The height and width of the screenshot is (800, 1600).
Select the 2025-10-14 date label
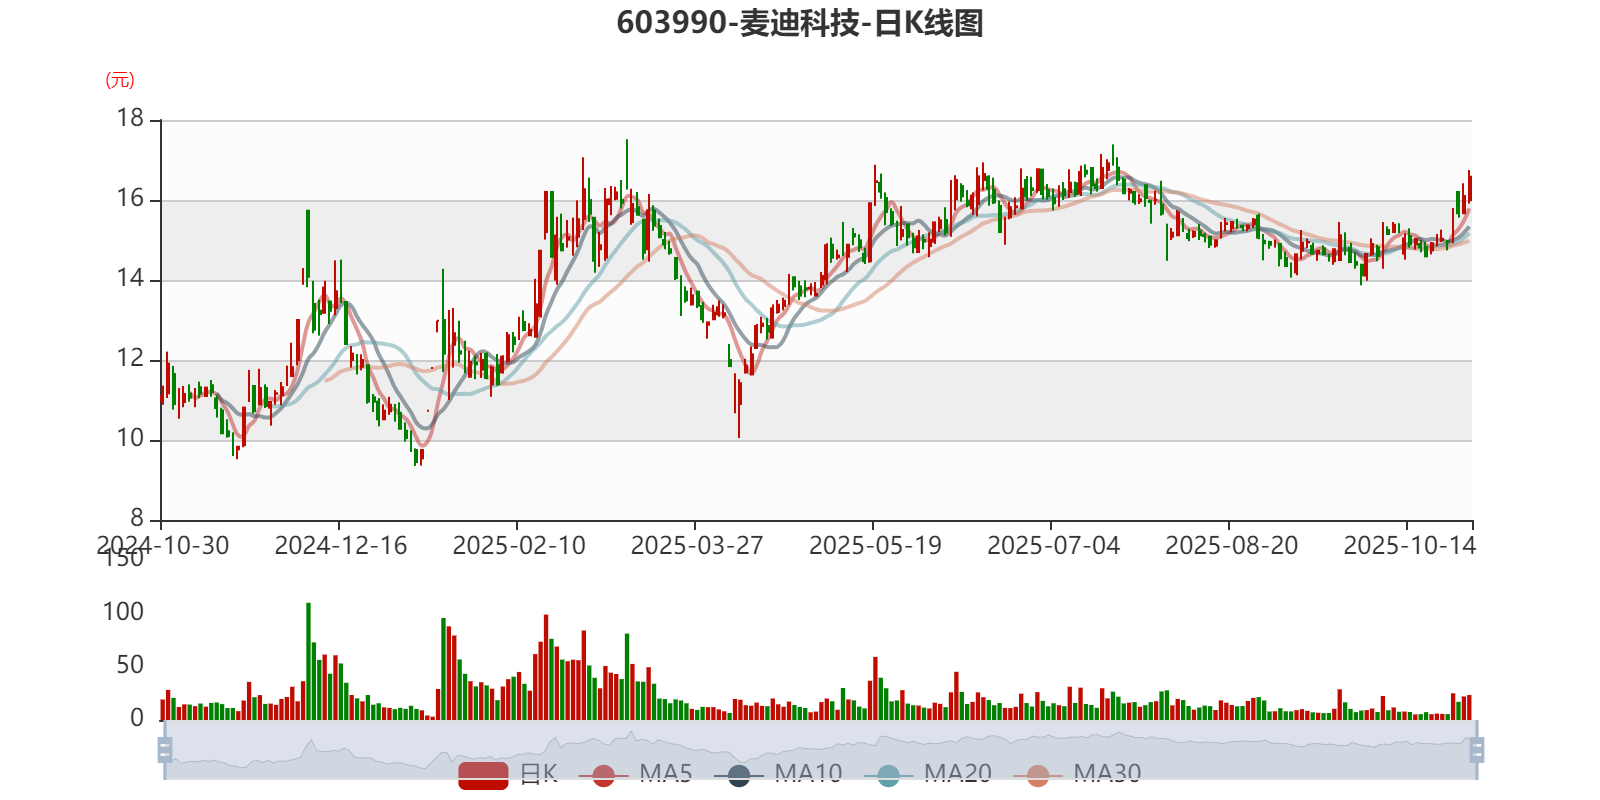(1409, 546)
